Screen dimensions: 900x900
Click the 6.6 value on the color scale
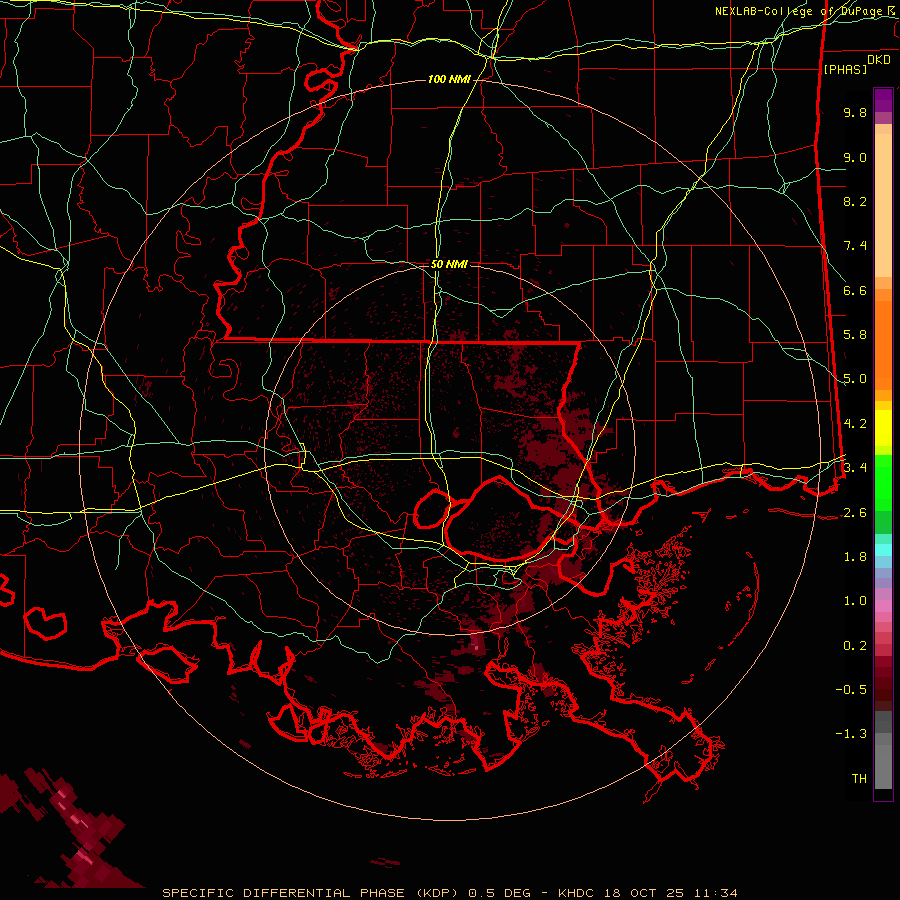point(855,290)
